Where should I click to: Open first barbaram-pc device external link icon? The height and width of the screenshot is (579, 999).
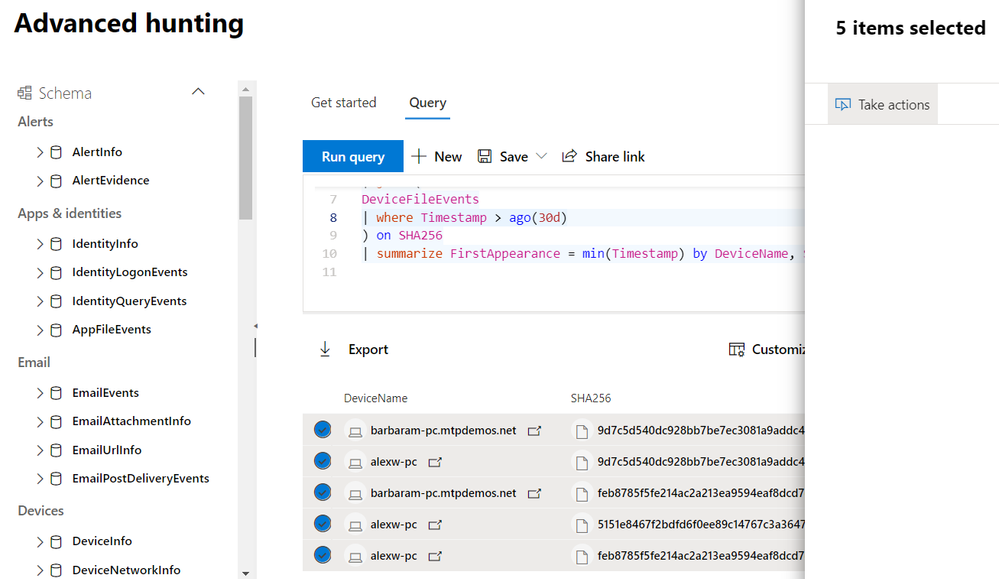click(x=534, y=430)
